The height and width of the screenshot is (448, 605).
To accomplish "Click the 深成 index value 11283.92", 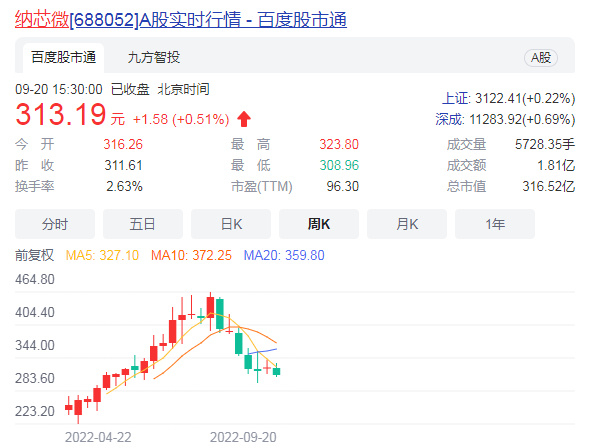I will pyautogui.click(x=522, y=119).
